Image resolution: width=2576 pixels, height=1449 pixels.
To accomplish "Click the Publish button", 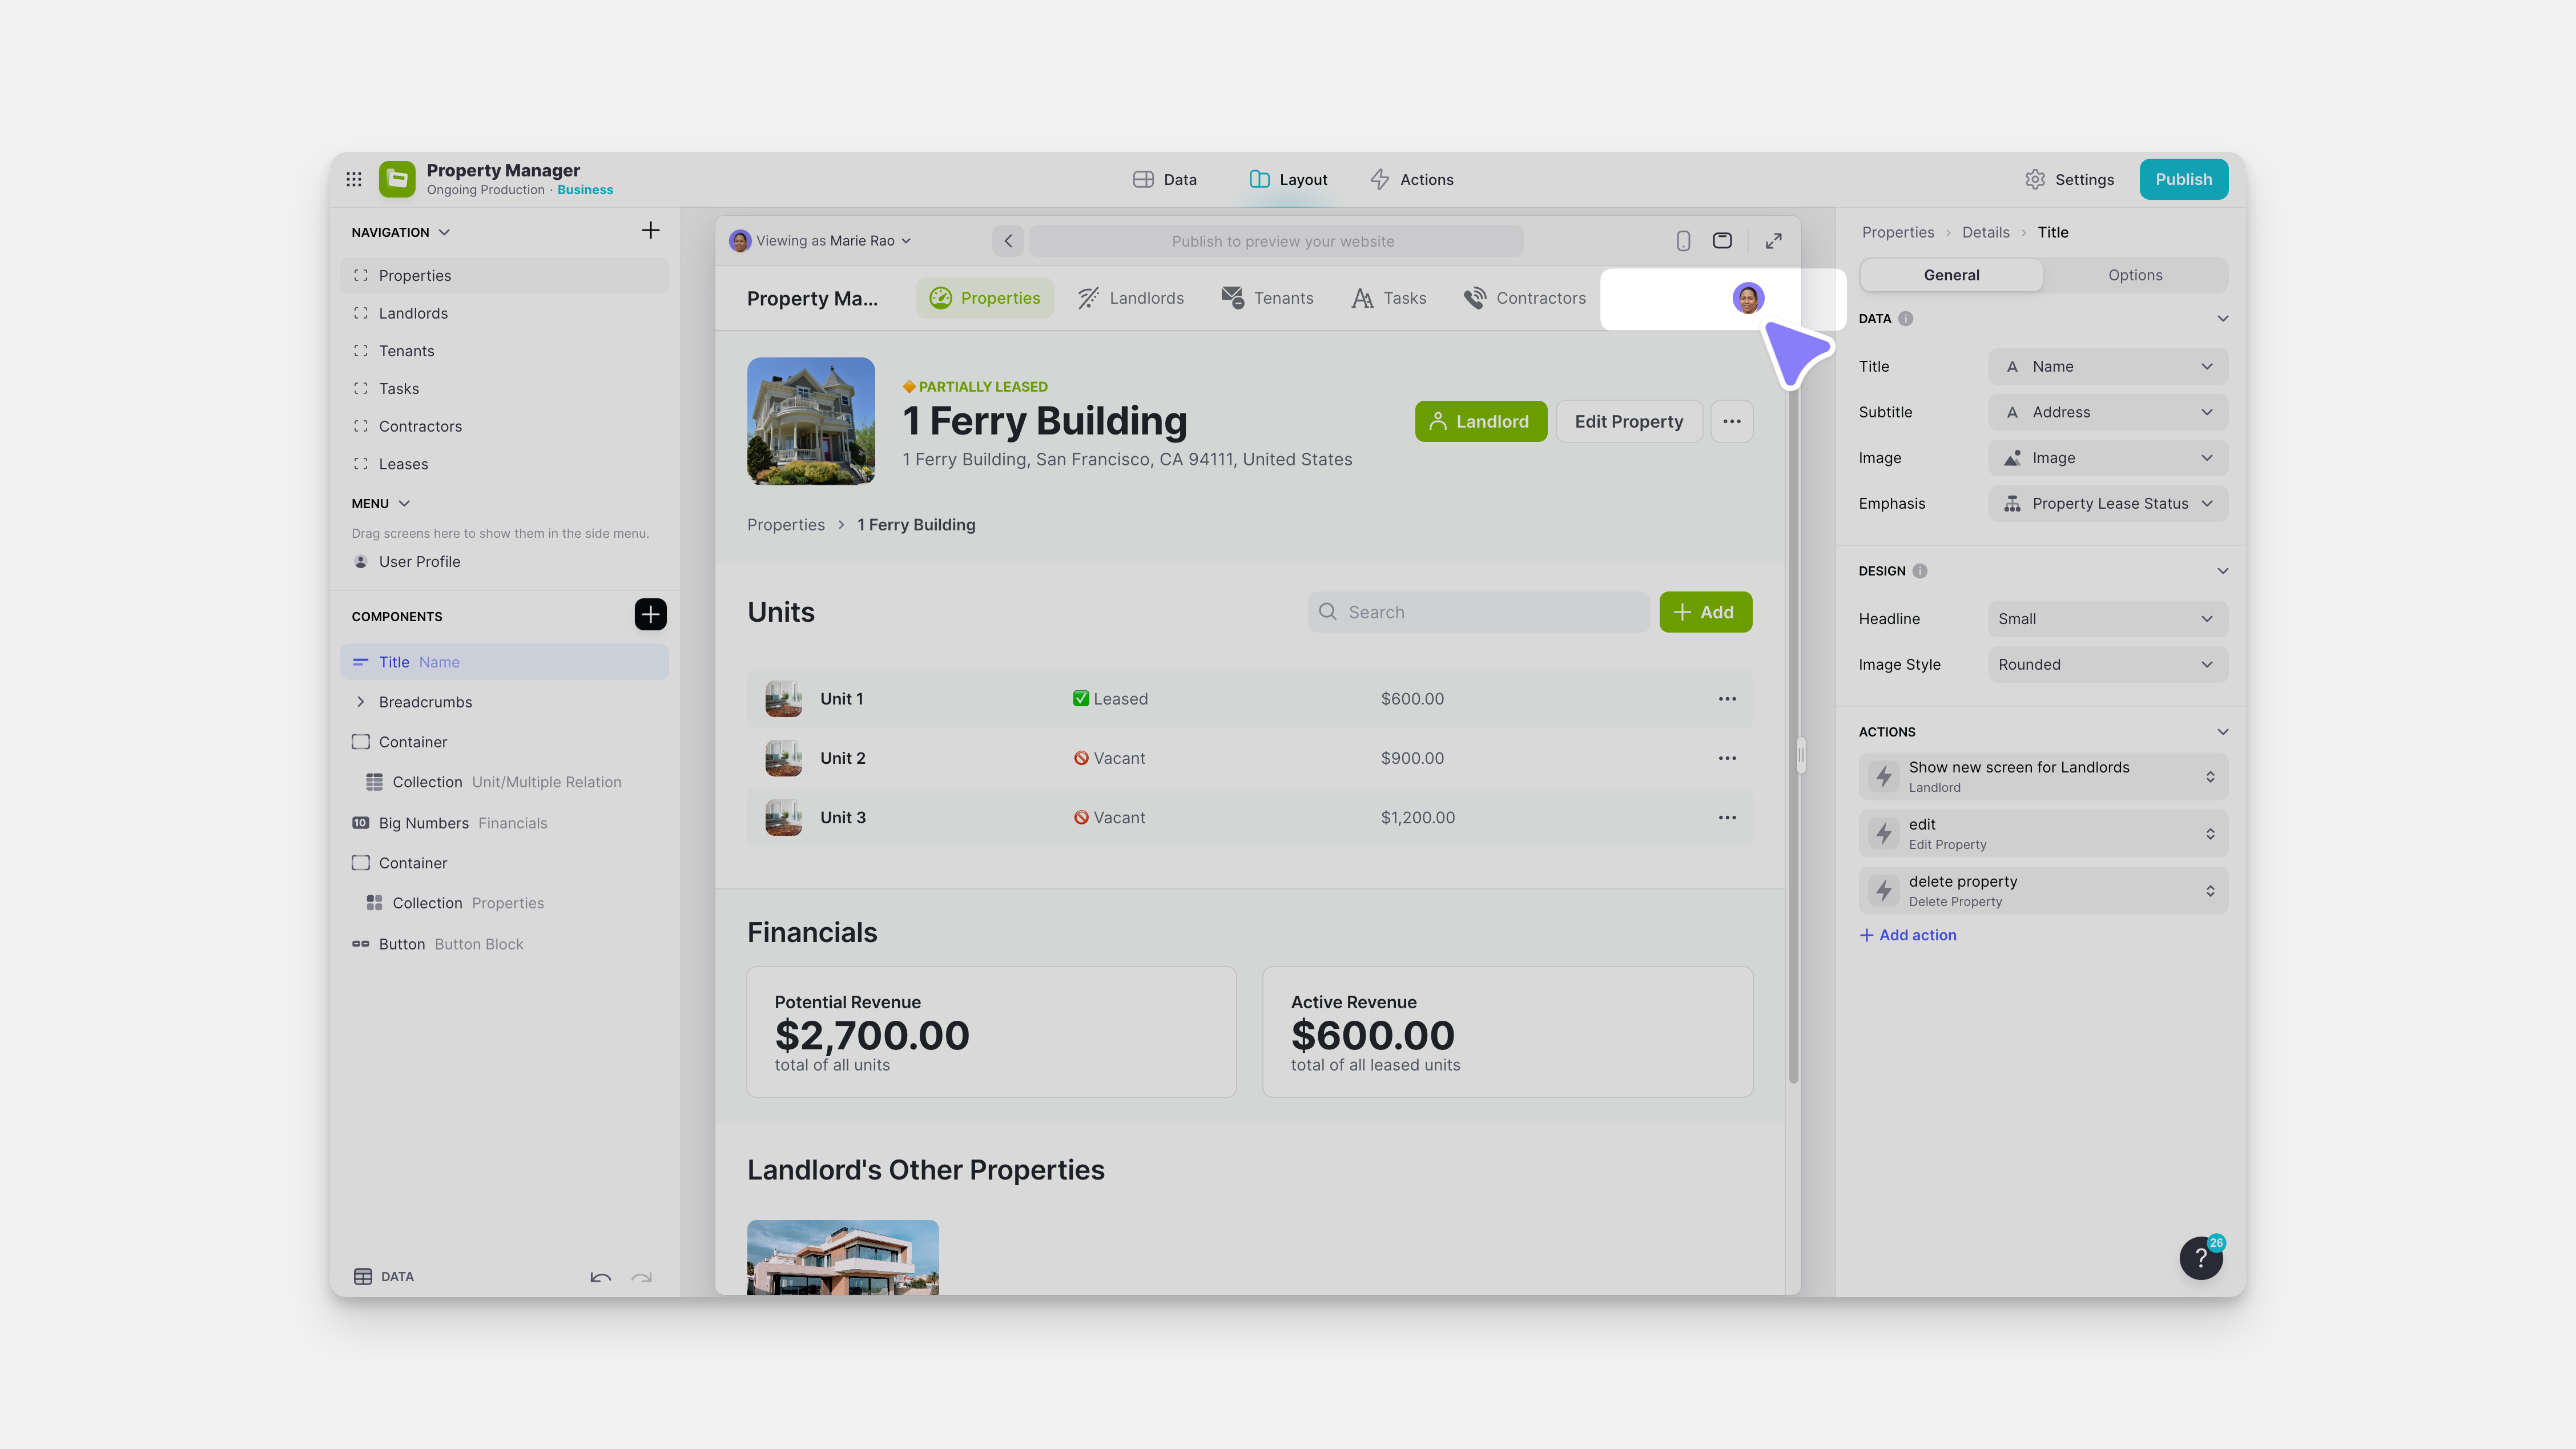I will click(2184, 179).
